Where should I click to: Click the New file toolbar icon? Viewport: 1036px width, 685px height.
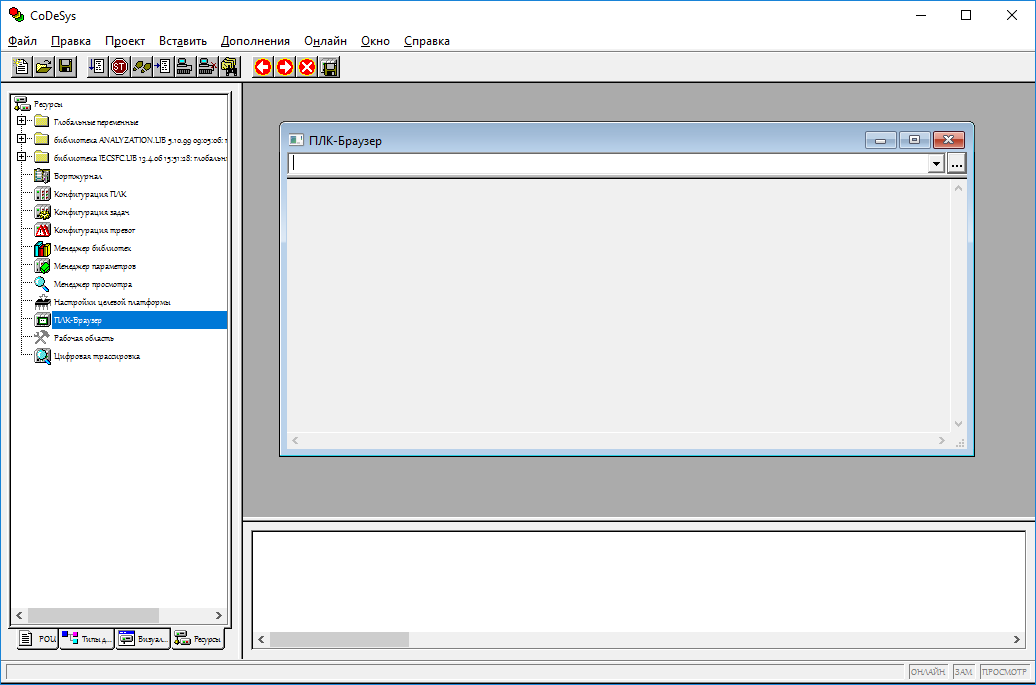pos(21,67)
